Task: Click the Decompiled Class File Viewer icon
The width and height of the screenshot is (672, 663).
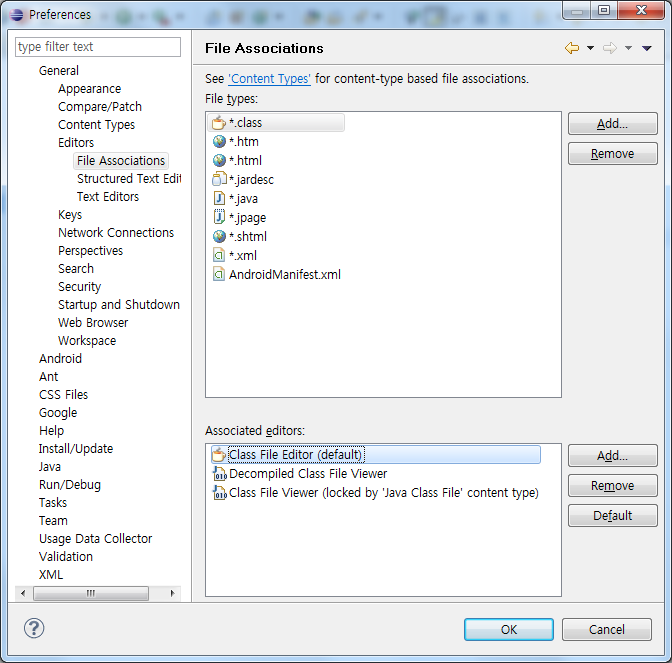Action: coord(220,474)
